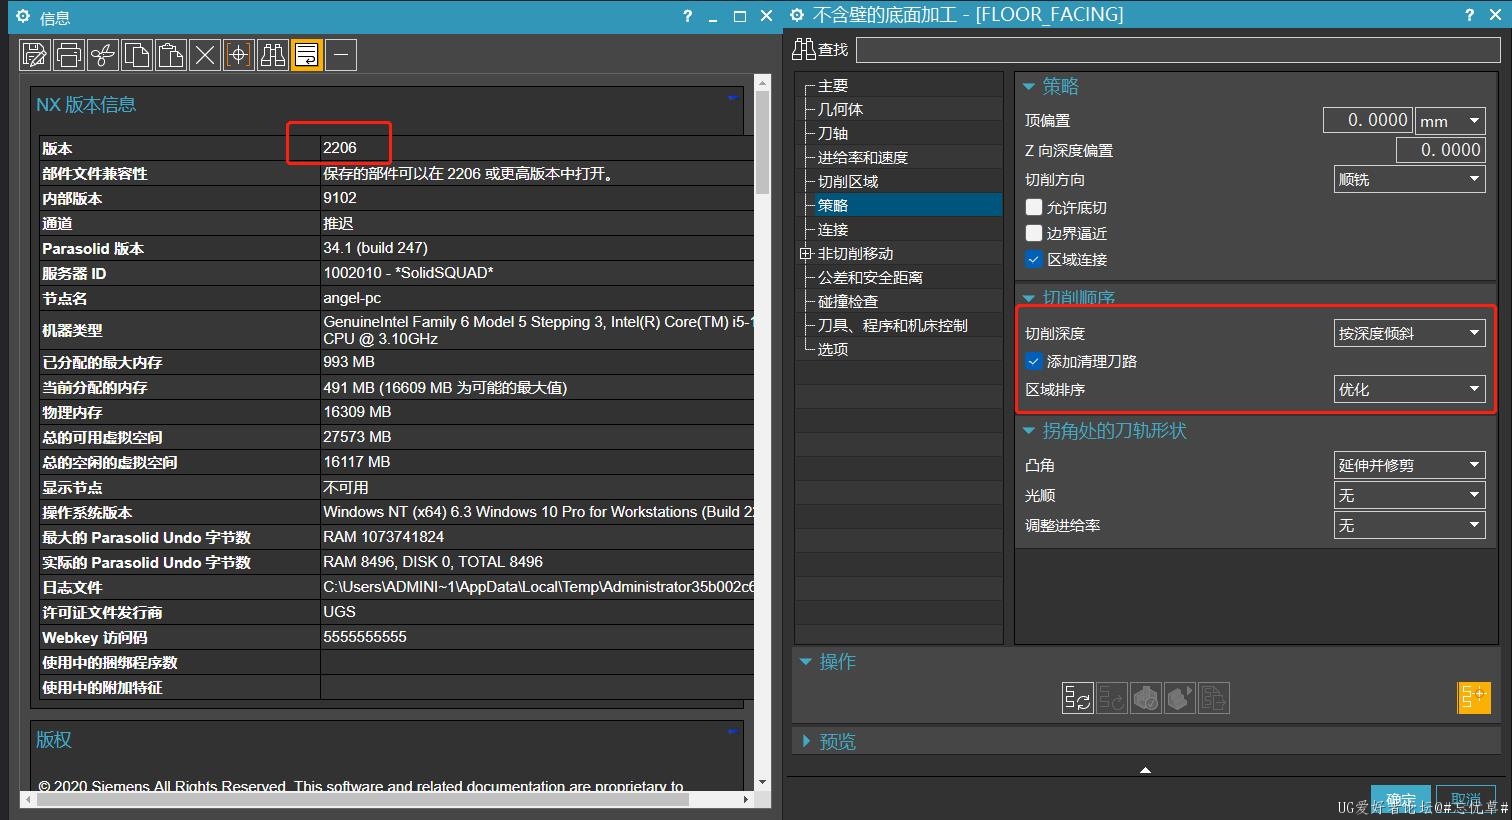This screenshot has width=1512, height=820.
Task: Click the 取消 button
Action: point(1466,800)
